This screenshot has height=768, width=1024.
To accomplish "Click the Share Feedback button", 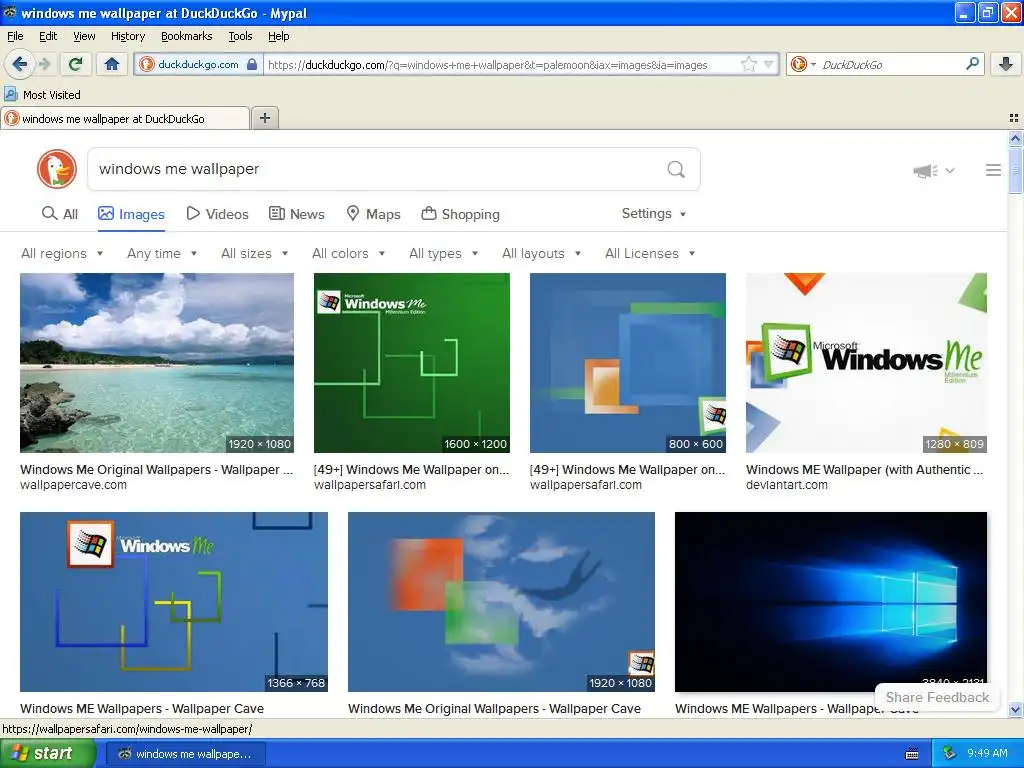I will 937,697.
